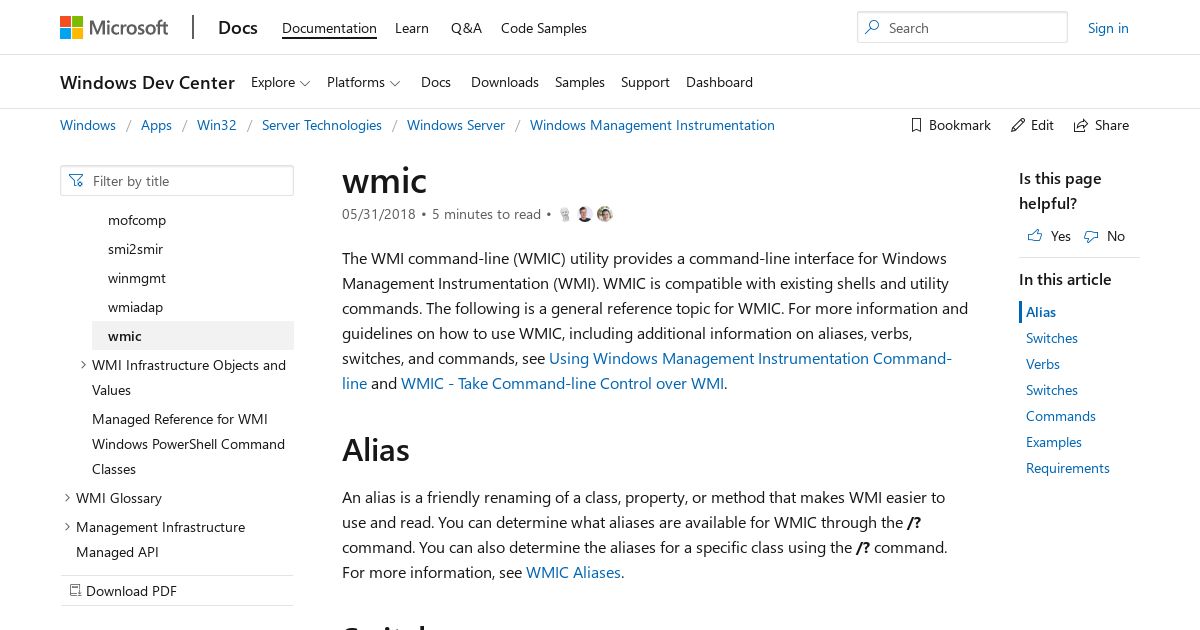Open the WMIC Aliases link
Screen dimensions: 1200x630
pos(573,573)
